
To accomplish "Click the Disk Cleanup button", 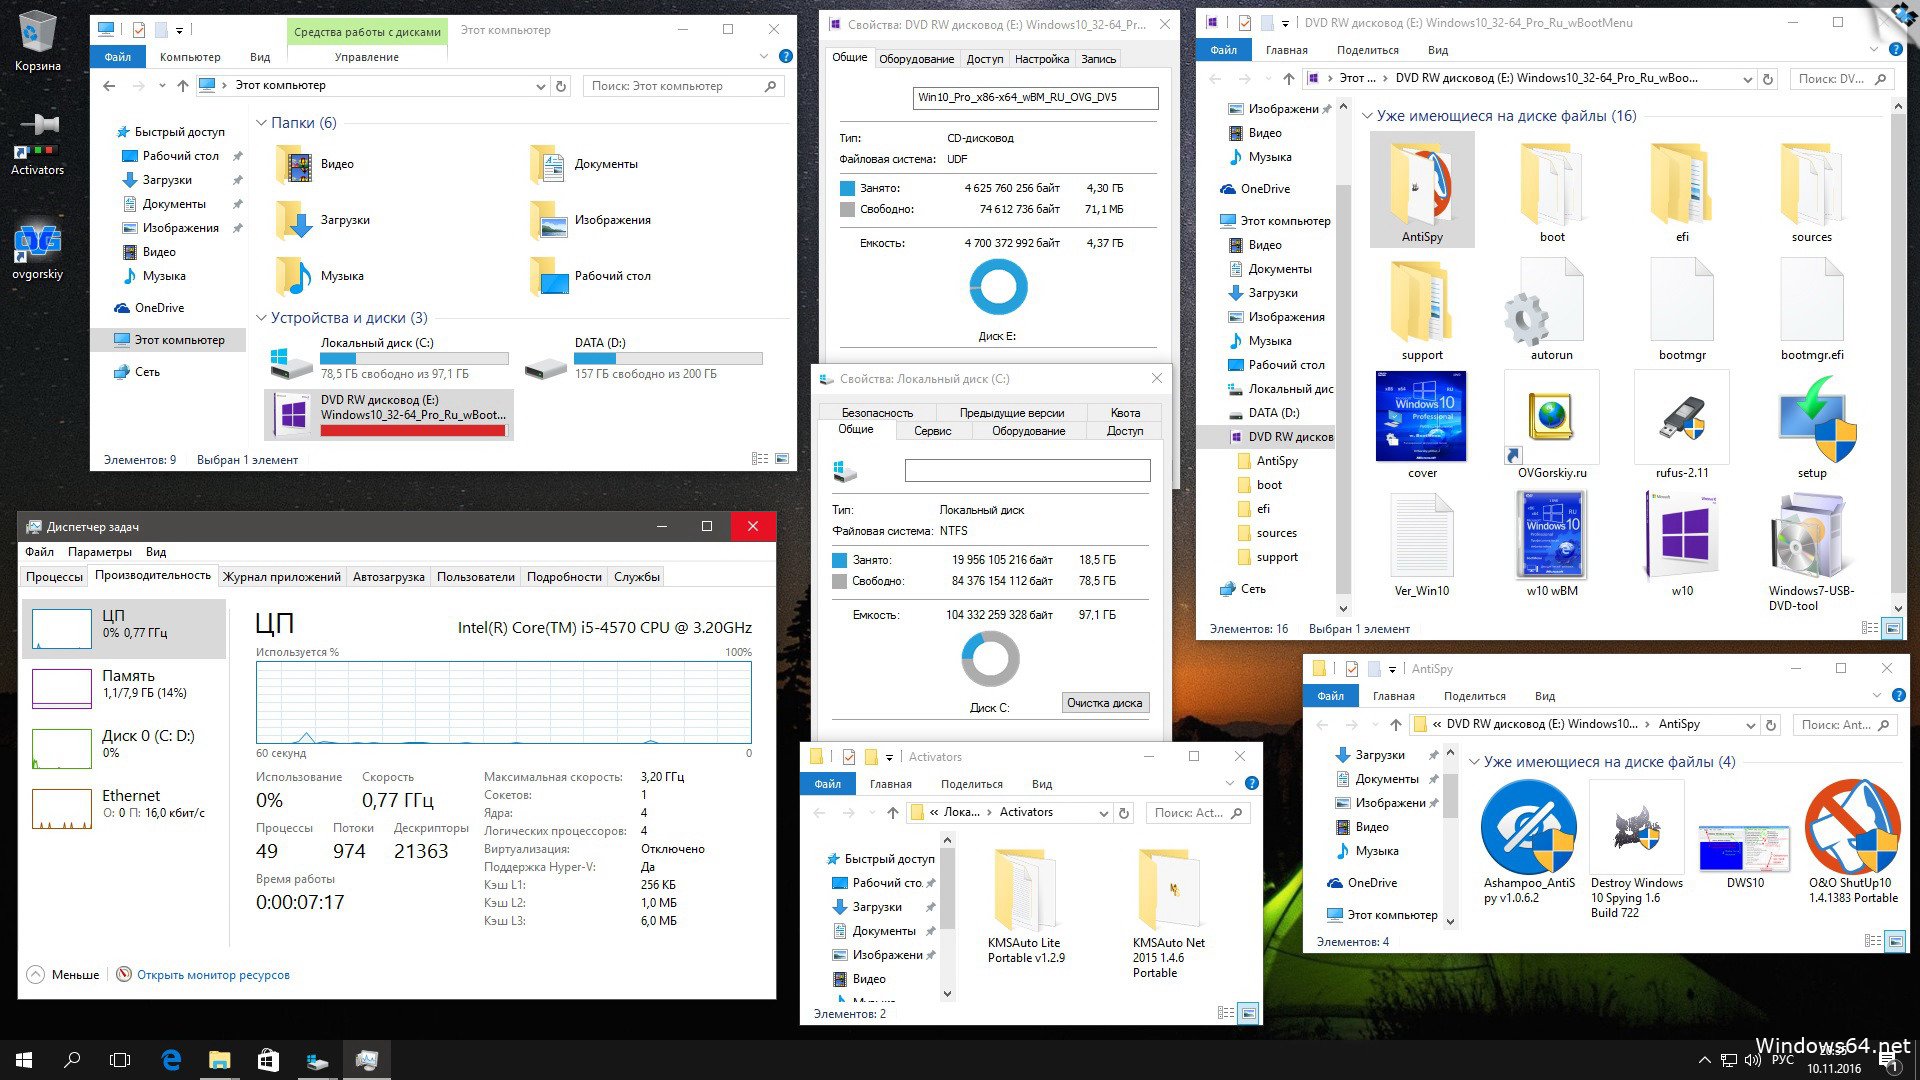I will click(1104, 703).
